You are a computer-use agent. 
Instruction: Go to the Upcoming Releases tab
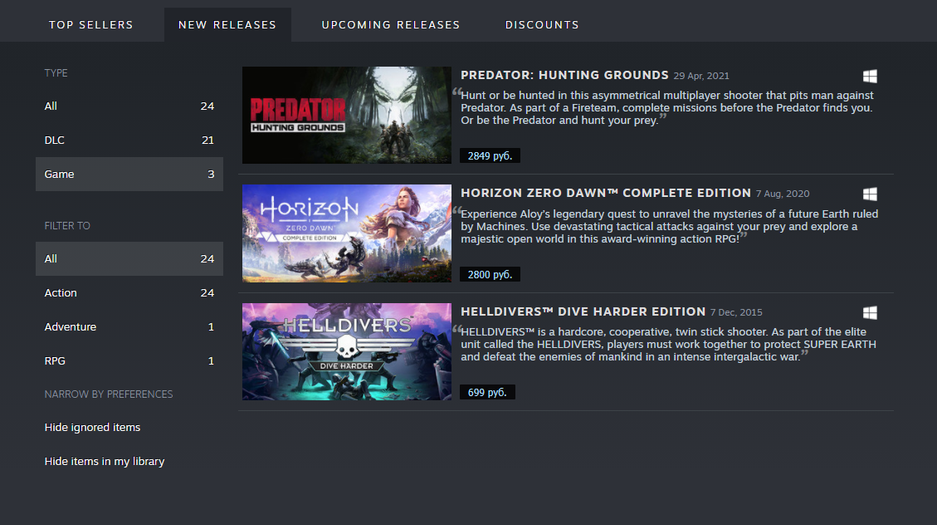click(391, 24)
